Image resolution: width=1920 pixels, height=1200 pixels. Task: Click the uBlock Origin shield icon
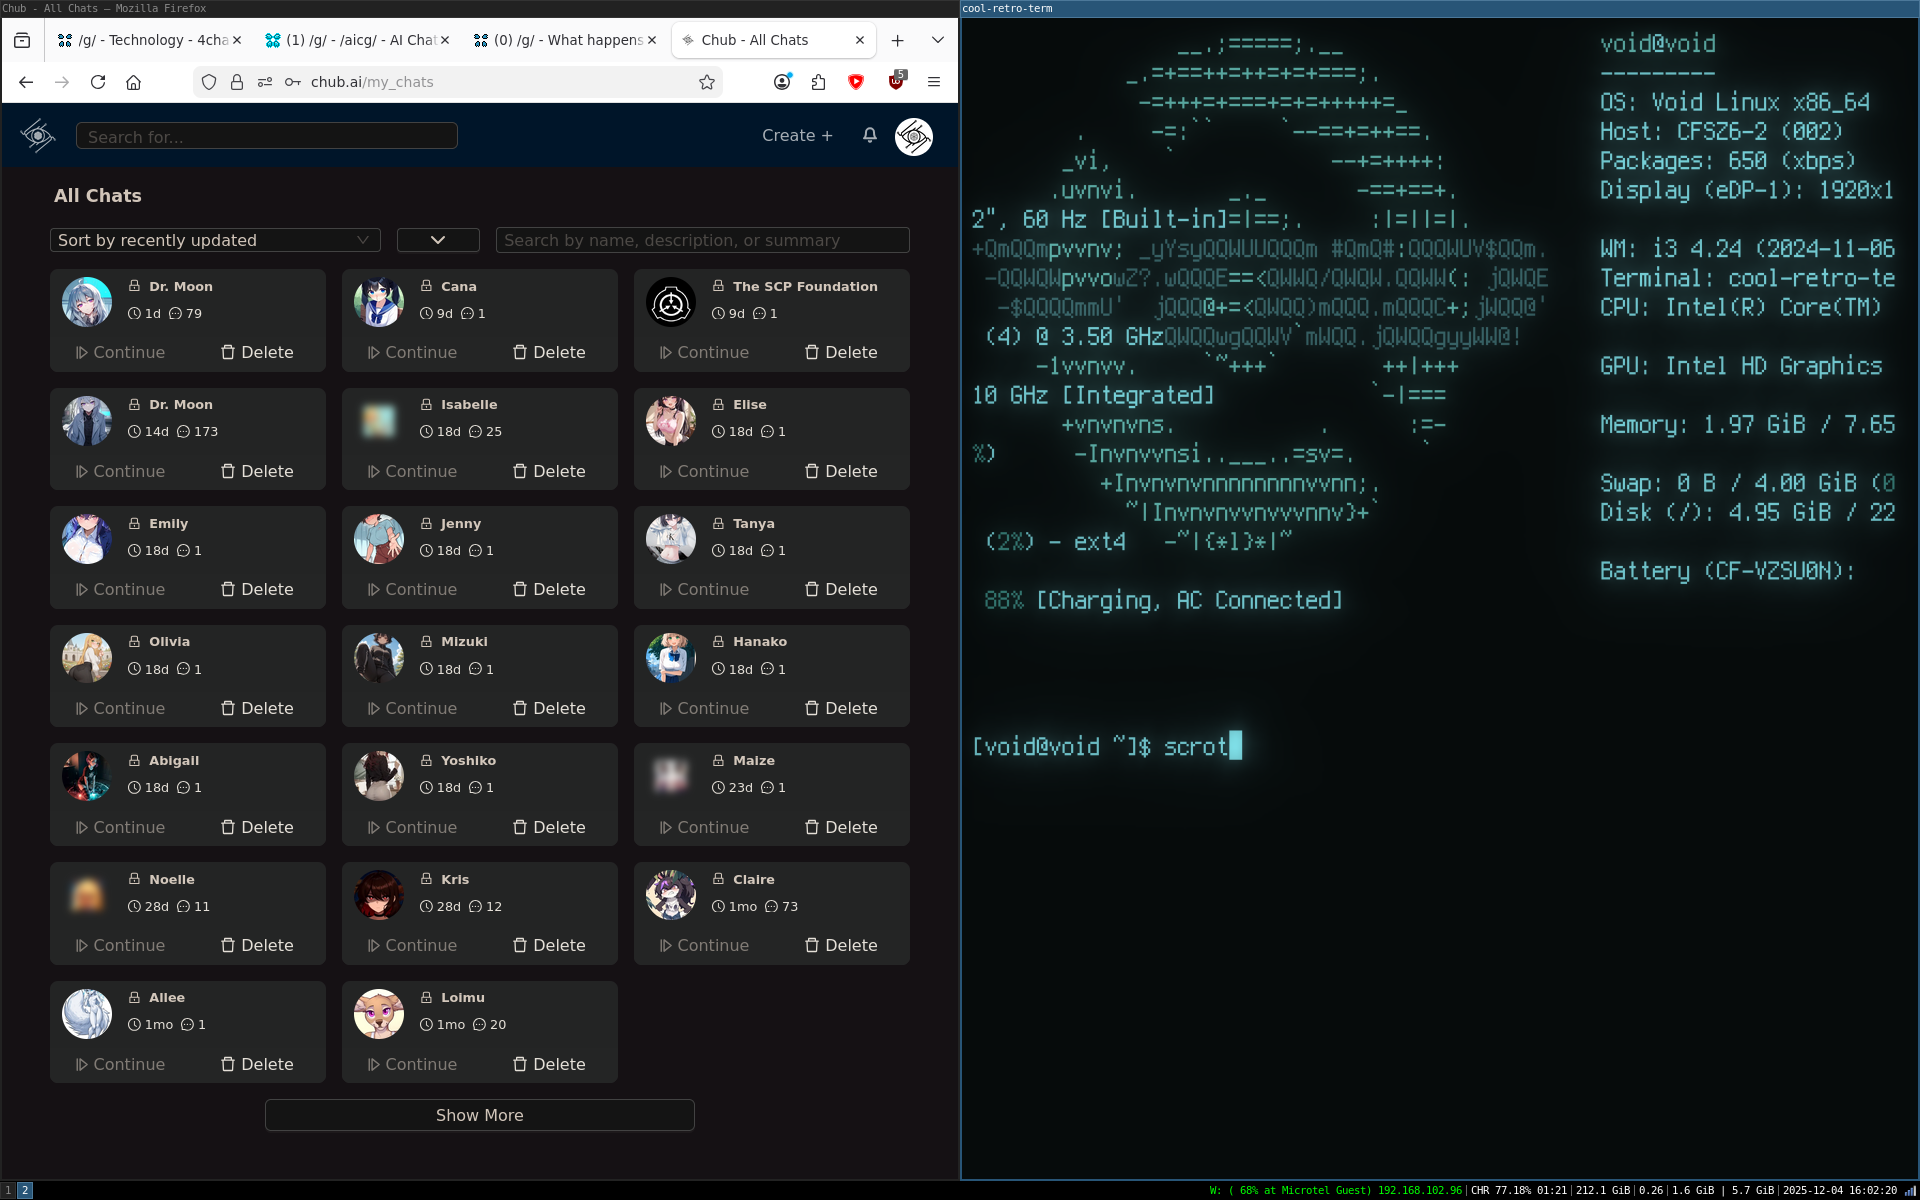click(896, 82)
